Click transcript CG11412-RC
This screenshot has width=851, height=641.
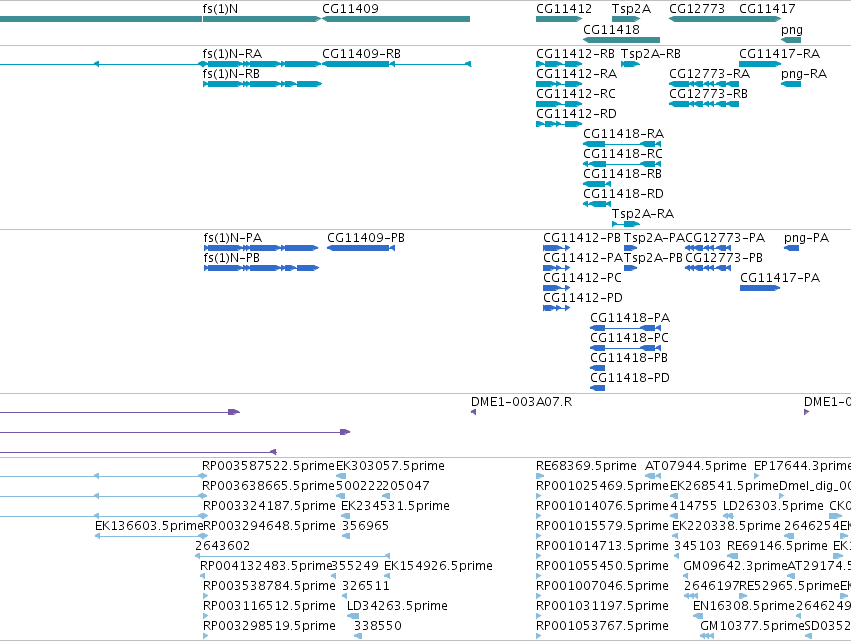[559, 104]
